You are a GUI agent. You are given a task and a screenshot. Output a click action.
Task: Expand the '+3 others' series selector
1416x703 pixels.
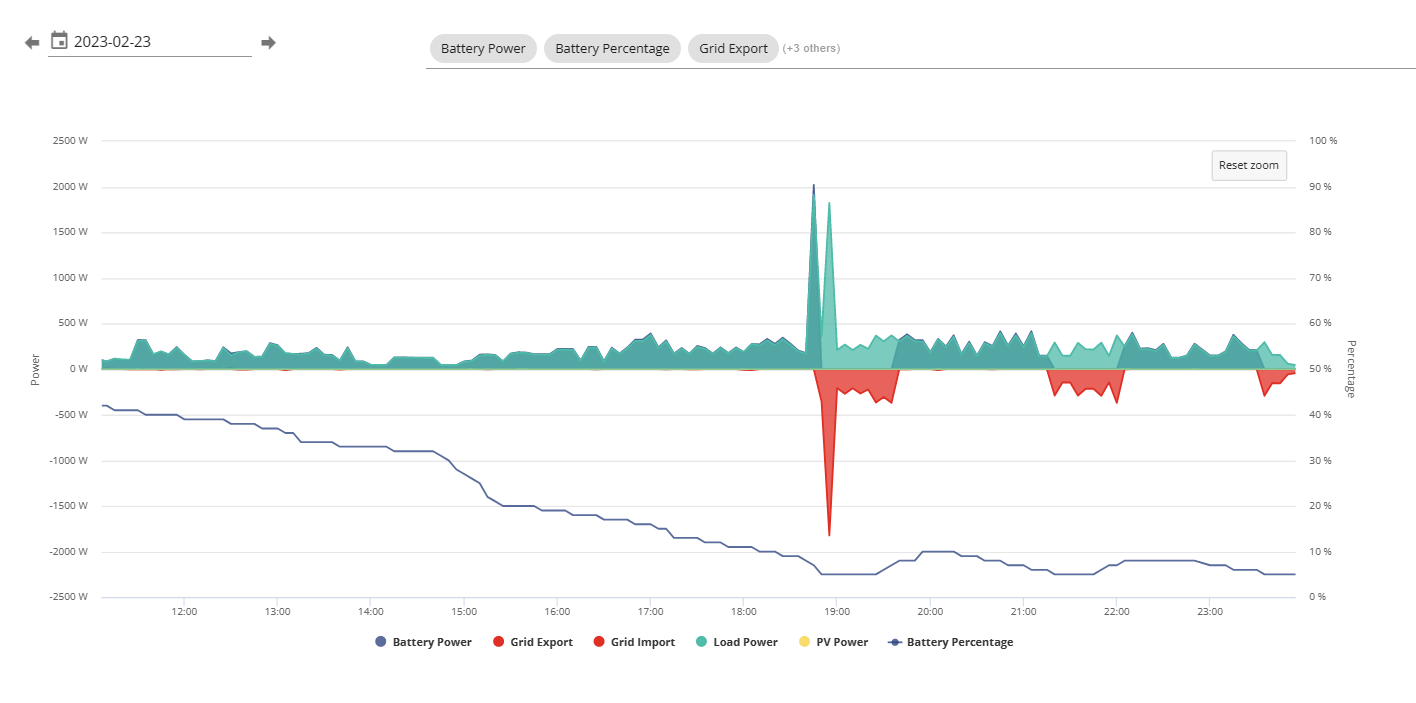pos(811,48)
